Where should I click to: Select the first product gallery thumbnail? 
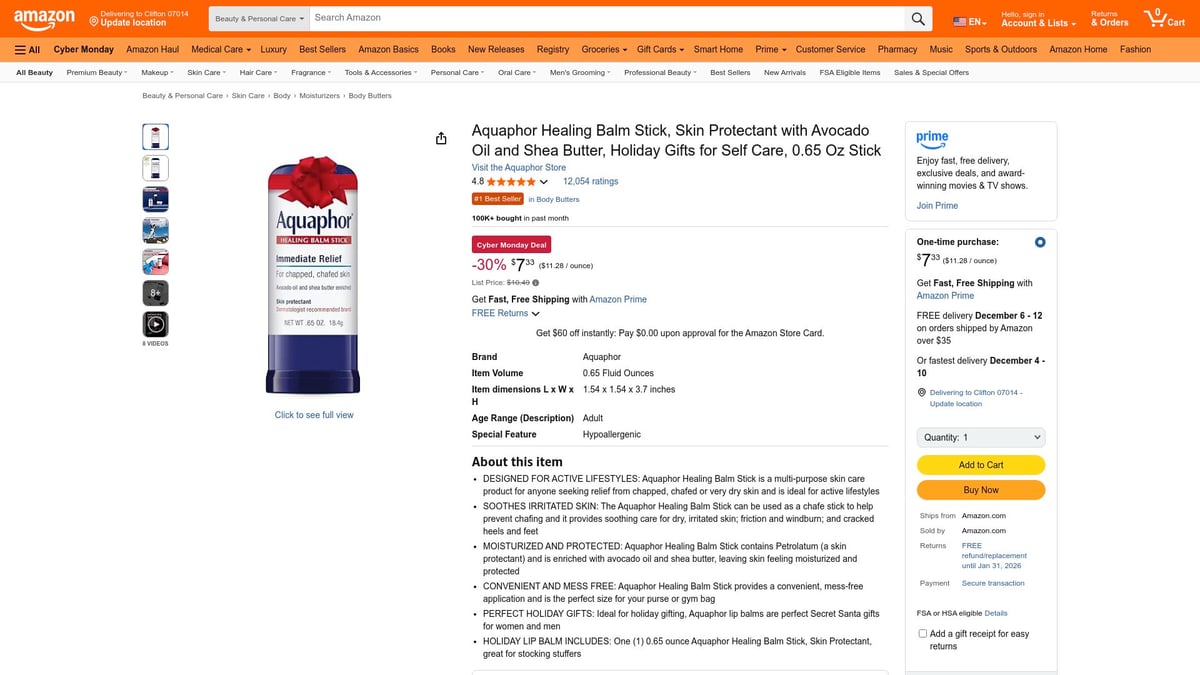click(155, 136)
